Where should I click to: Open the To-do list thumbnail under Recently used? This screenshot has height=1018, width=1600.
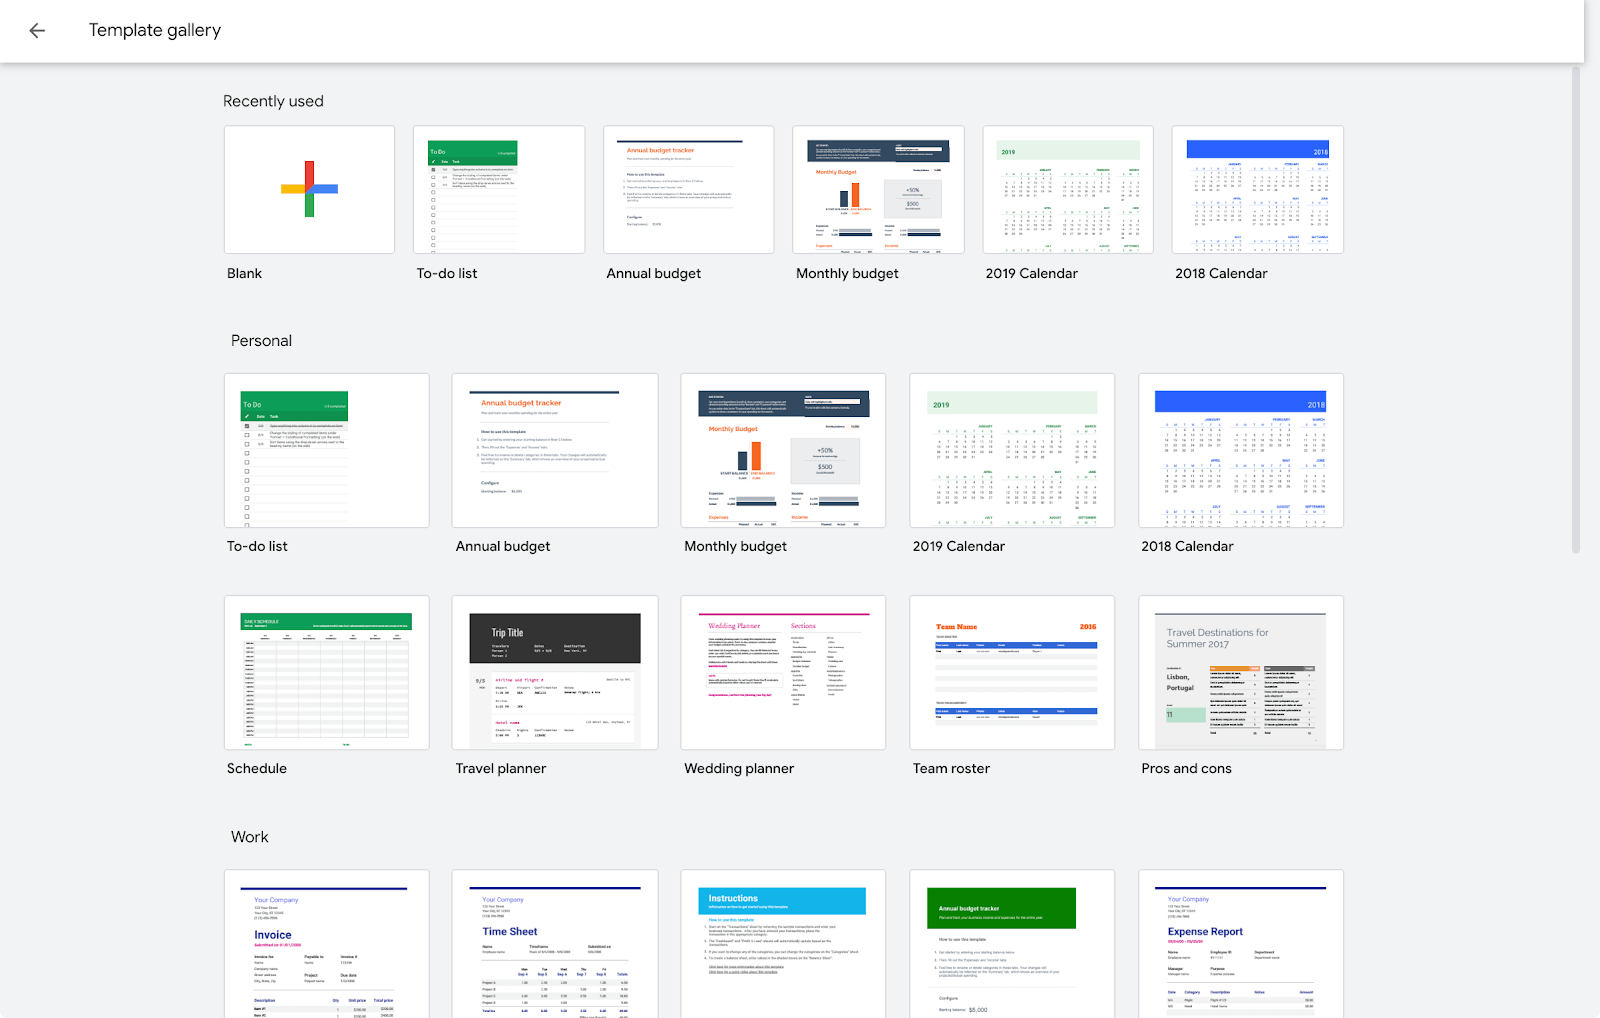click(x=499, y=189)
